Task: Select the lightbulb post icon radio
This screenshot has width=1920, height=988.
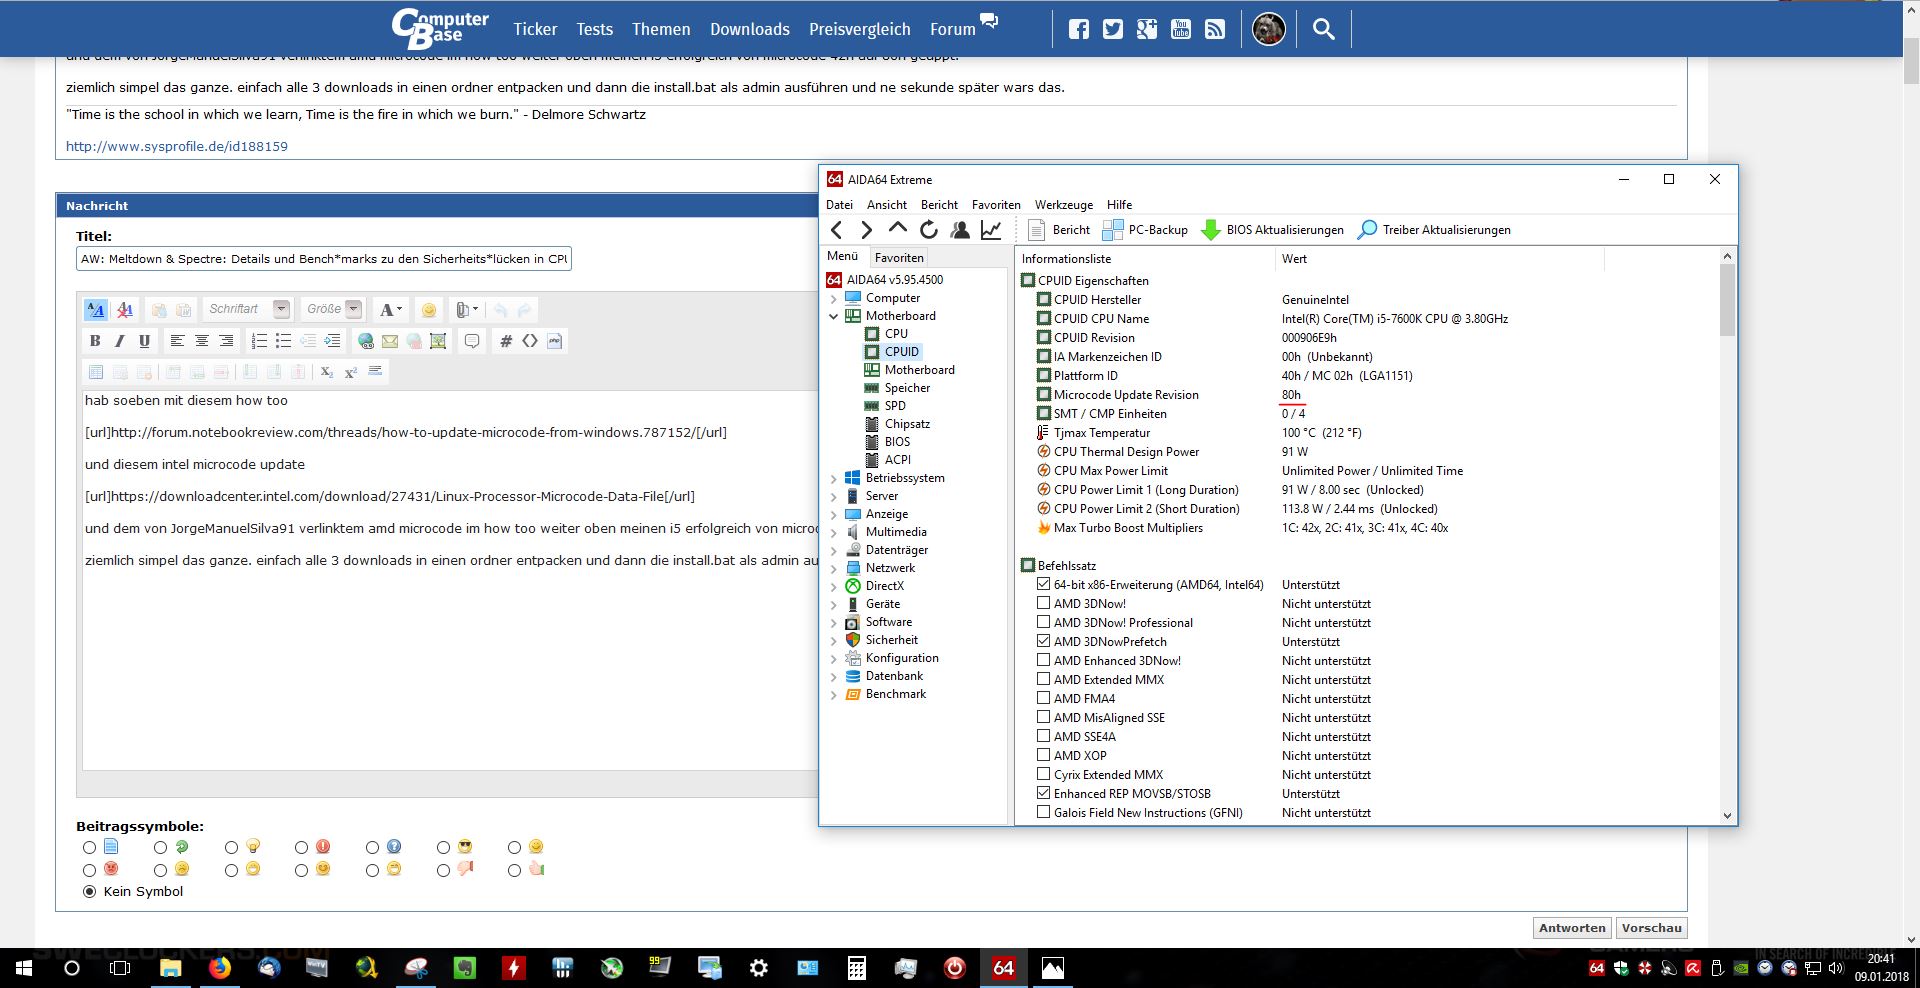Action: click(232, 848)
